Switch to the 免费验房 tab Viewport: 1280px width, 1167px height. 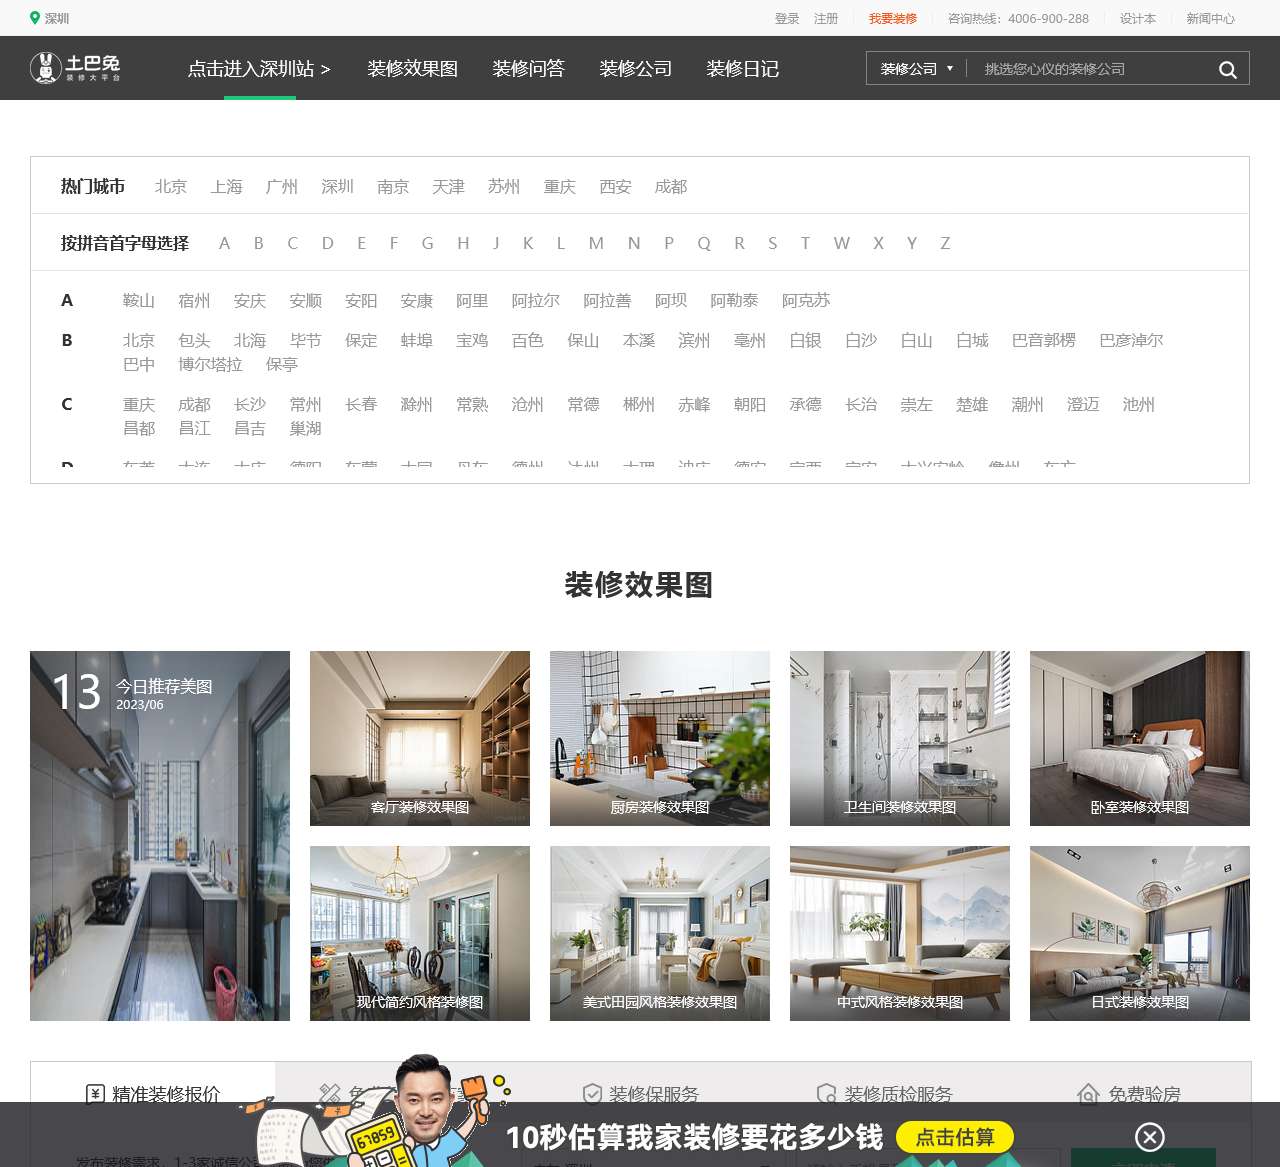click(x=1128, y=1094)
